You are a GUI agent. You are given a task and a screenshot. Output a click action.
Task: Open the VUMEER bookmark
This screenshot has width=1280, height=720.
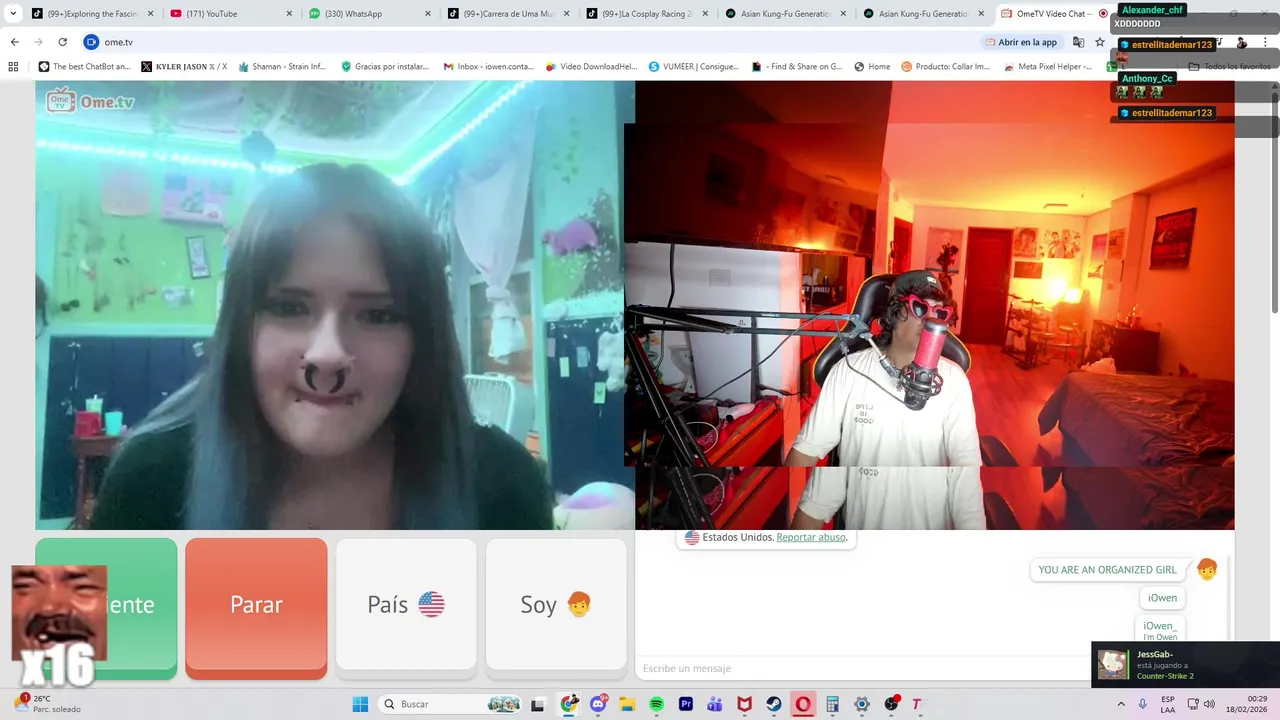tap(693, 66)
